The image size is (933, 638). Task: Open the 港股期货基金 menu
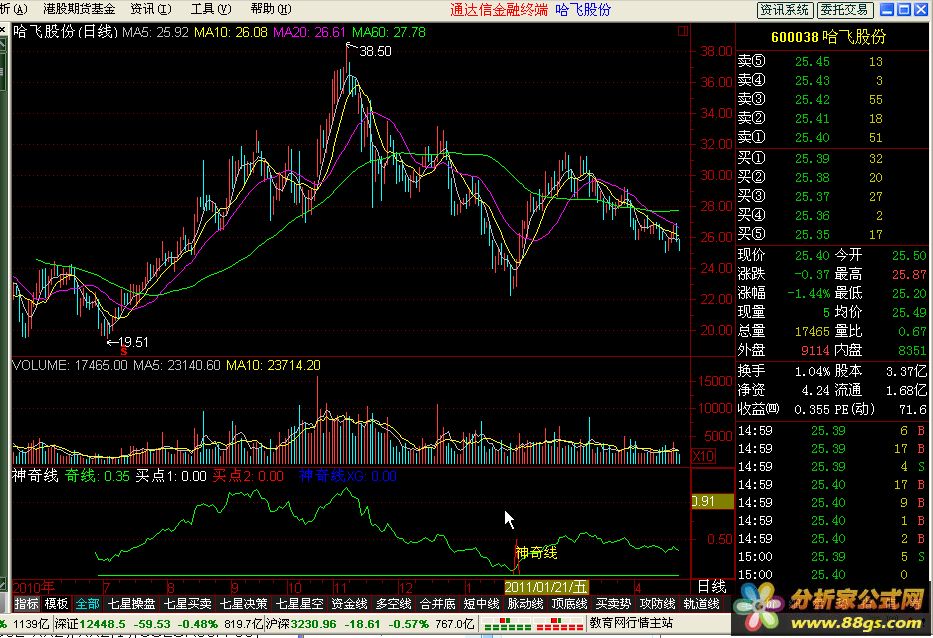coord(79,9)
